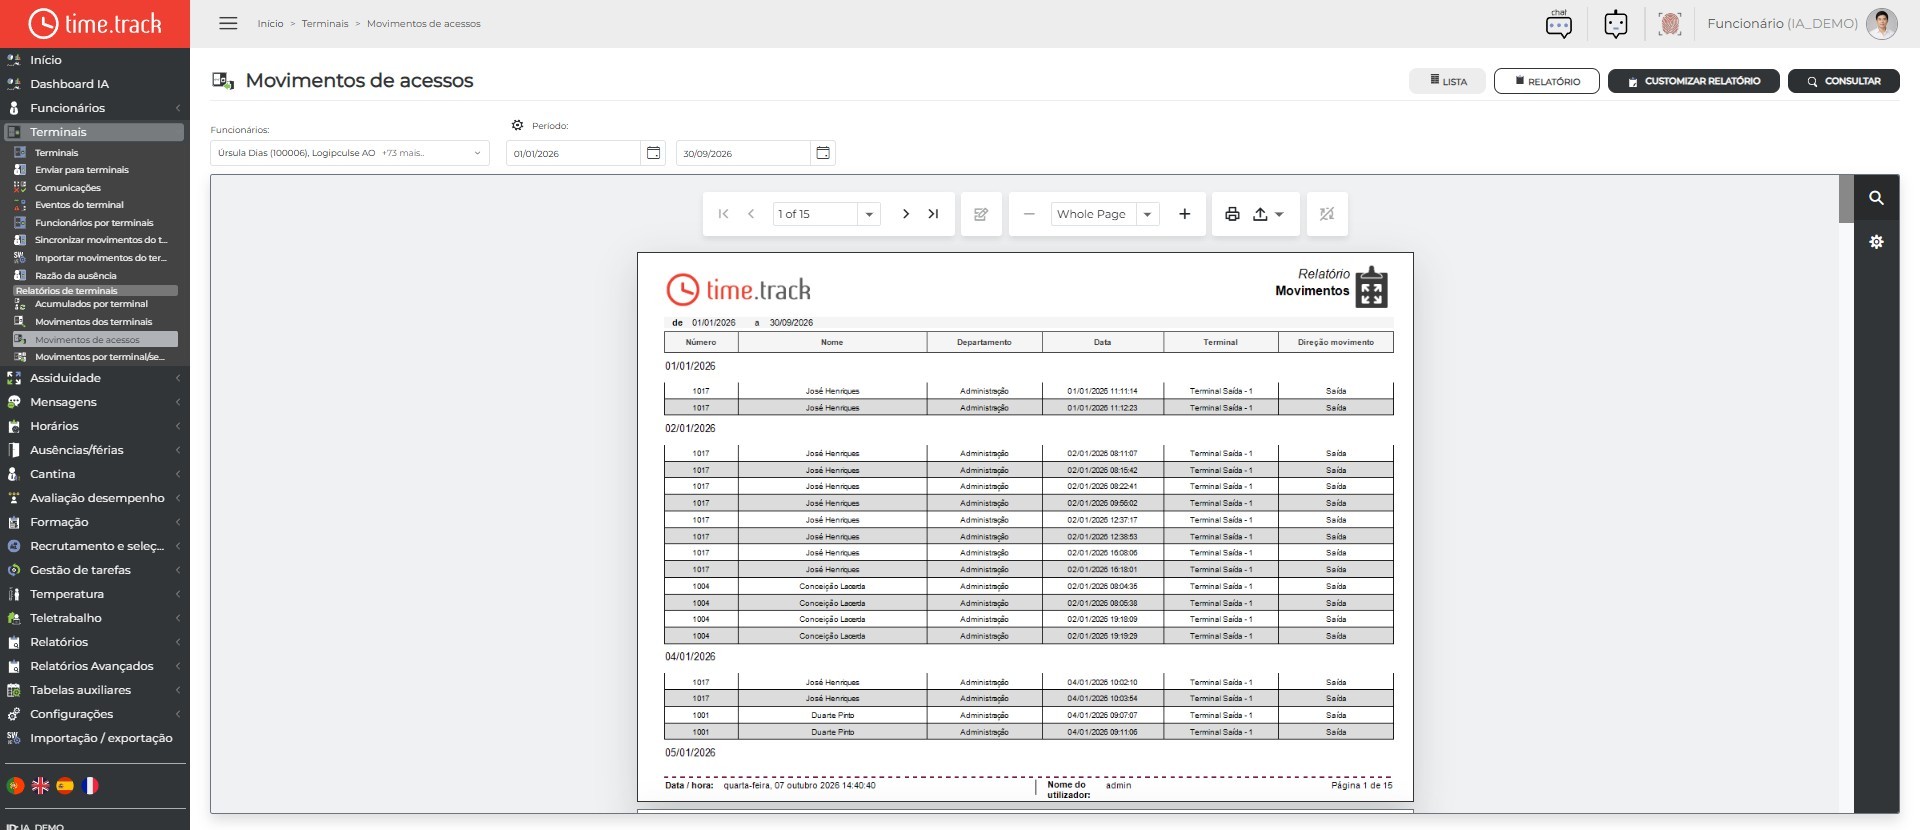This screenshot has width=1920, height=830.
Task: Go to next report page
Action: (905, 214)
